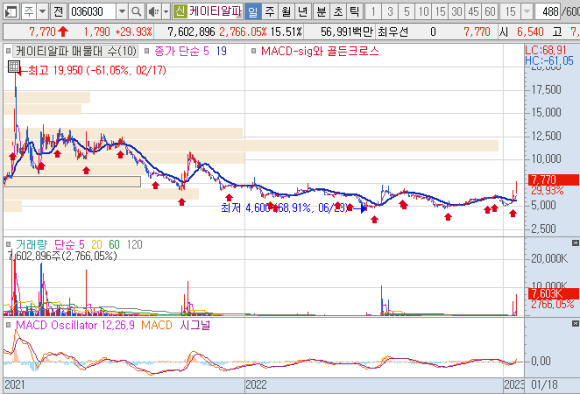The width and height of the screenshot is (580, 394).
Task: Select 년 yearly chart period
Action: (303, 12)
